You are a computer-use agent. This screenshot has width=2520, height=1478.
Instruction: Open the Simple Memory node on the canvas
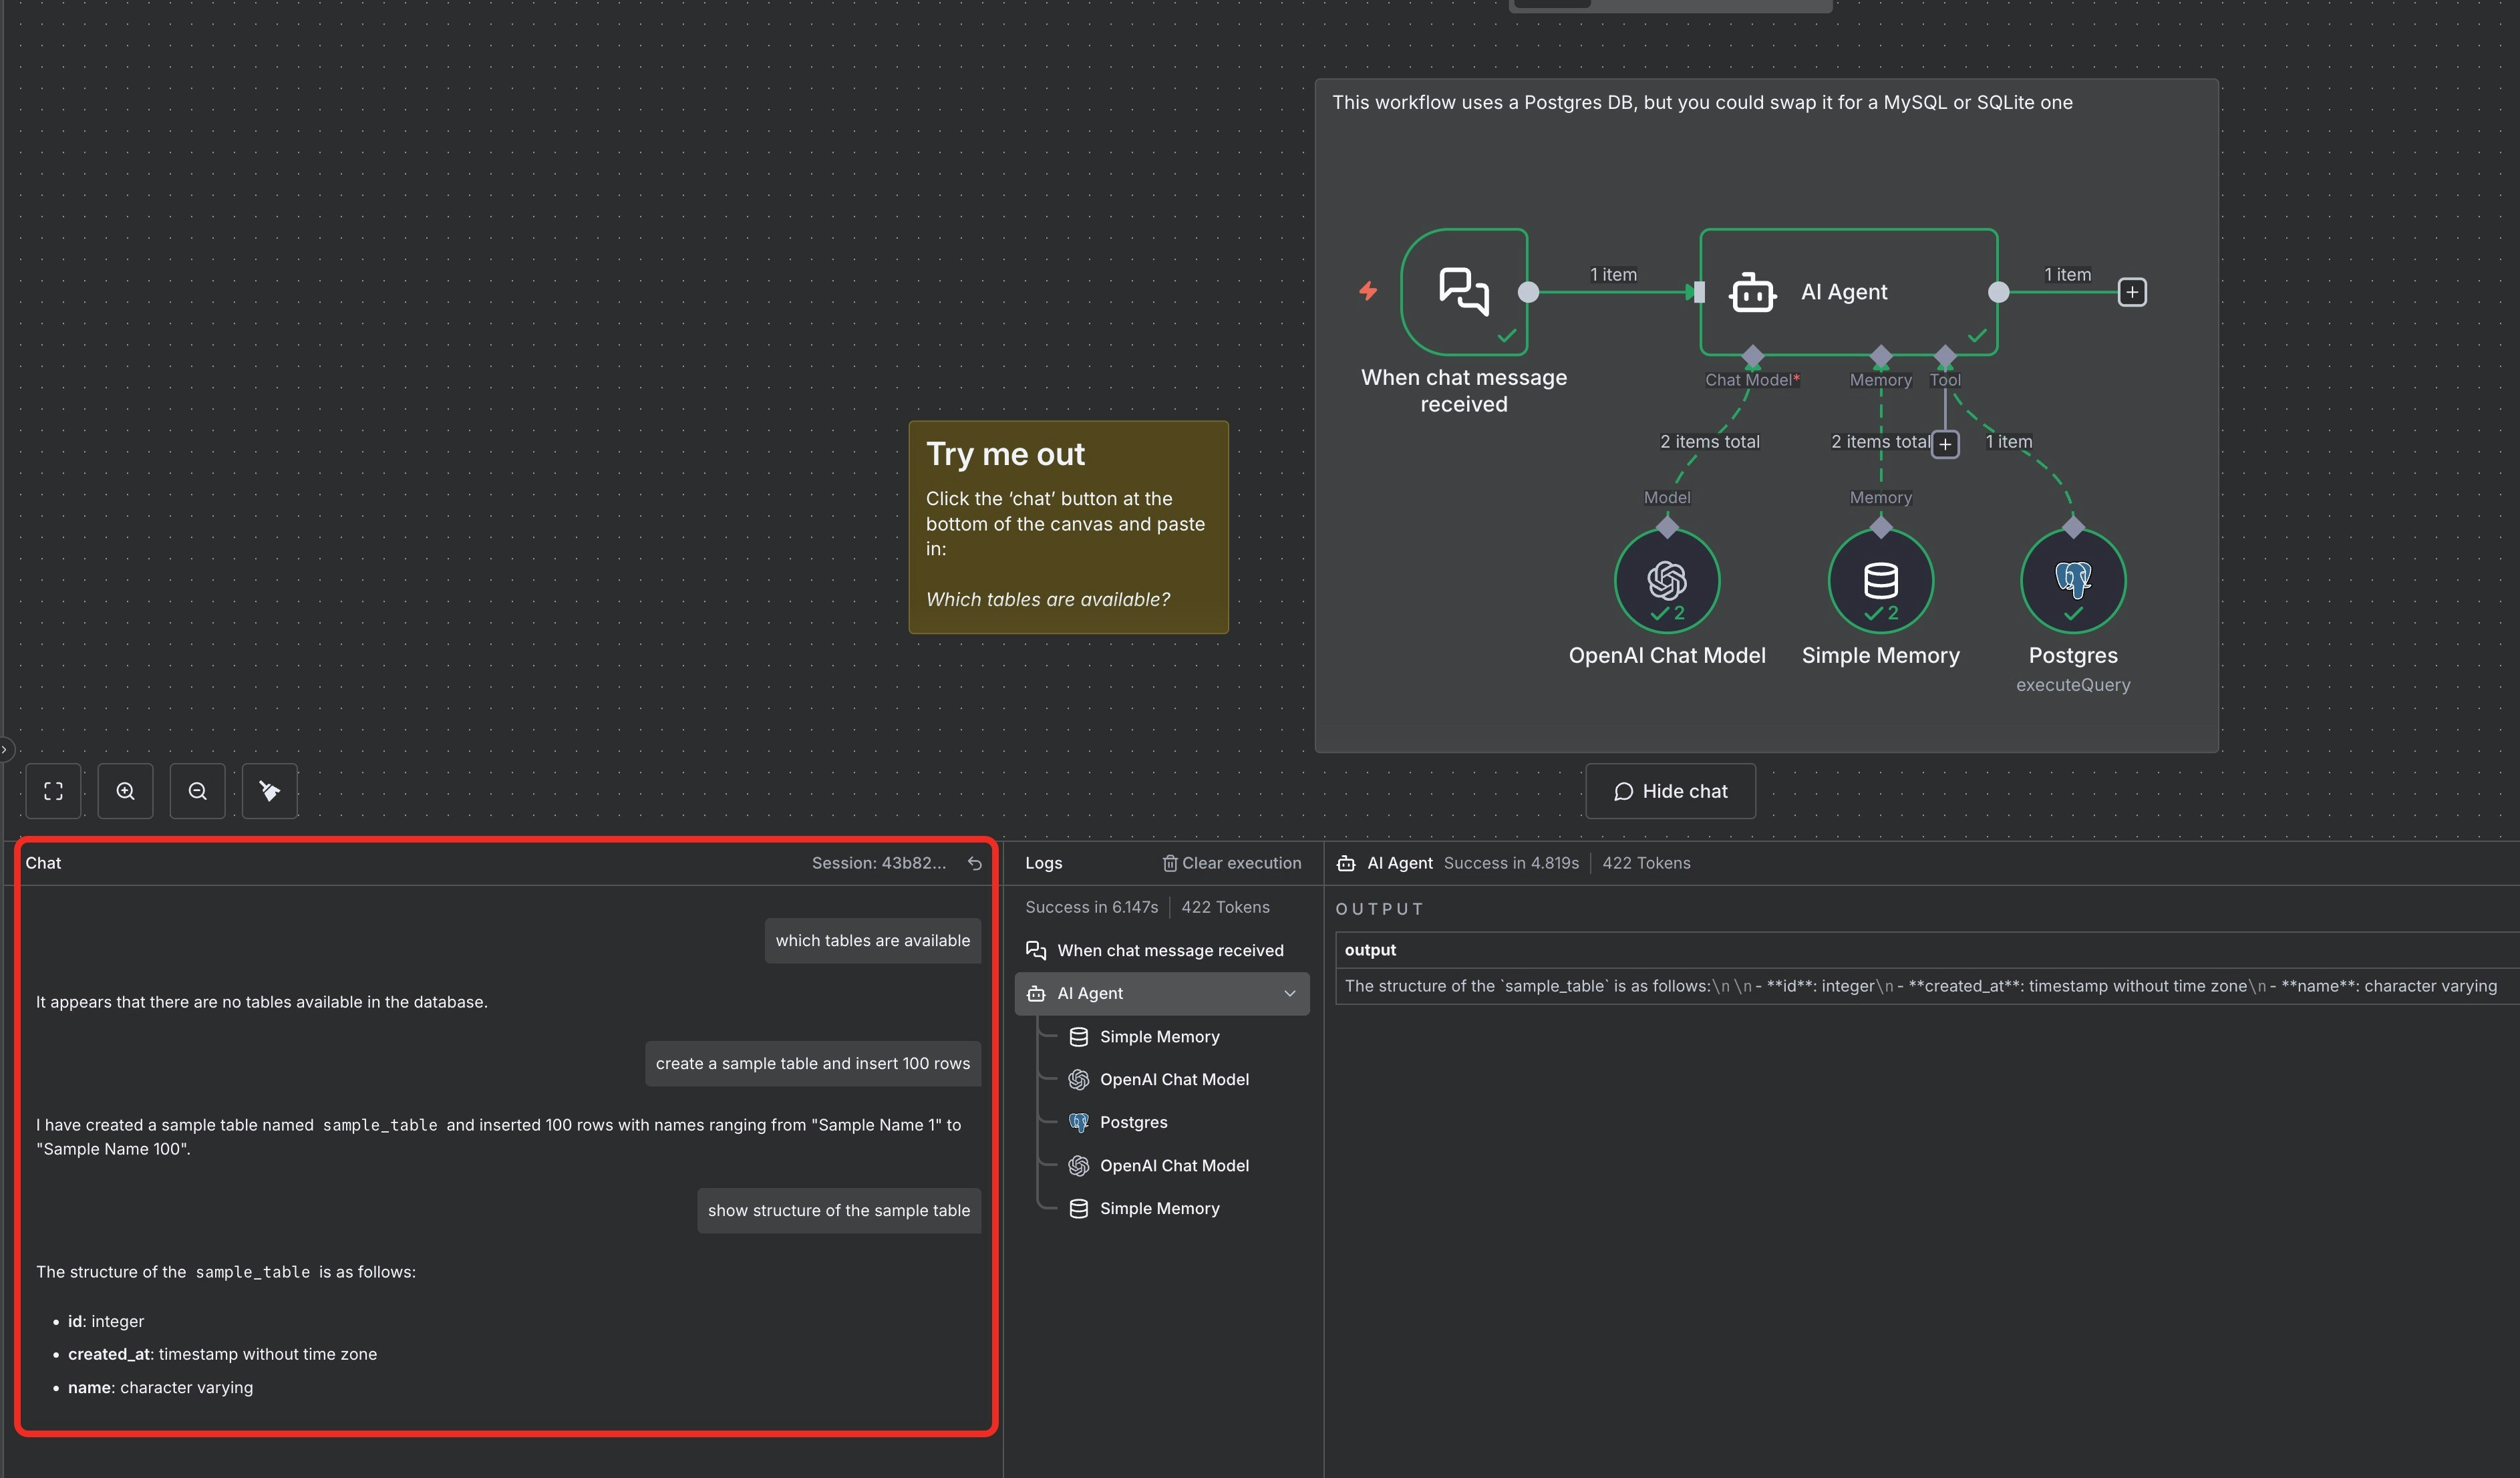pyautogui.click(x=1880, y=580)
